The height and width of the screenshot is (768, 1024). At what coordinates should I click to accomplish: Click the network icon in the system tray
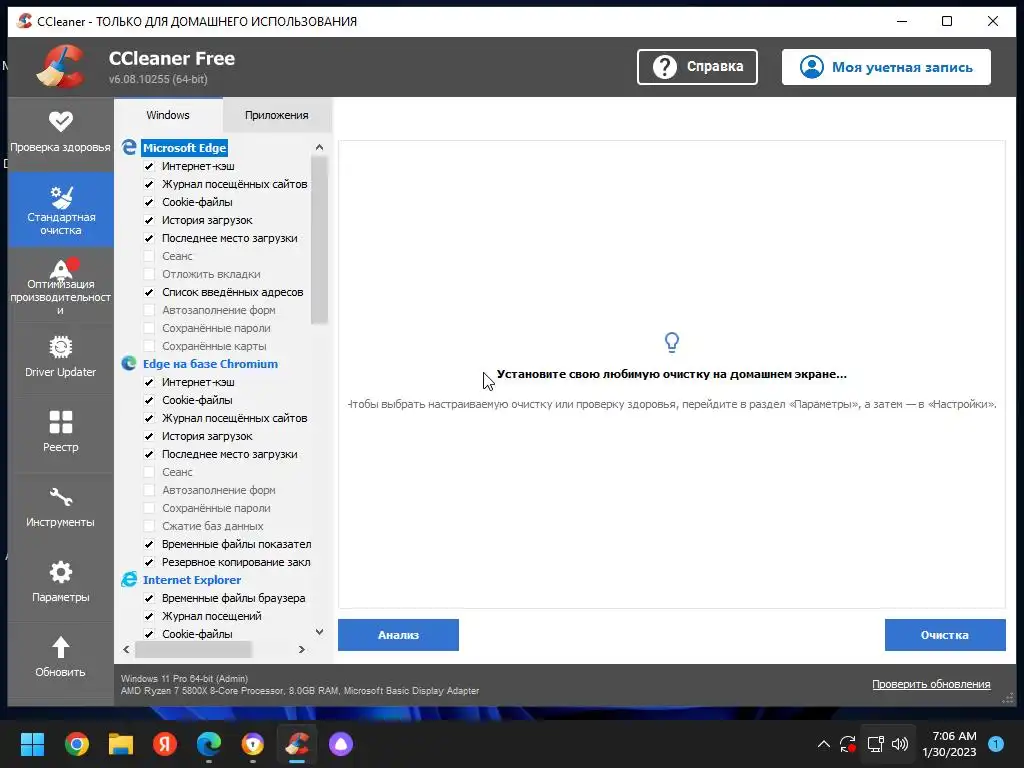coord(875,744)
